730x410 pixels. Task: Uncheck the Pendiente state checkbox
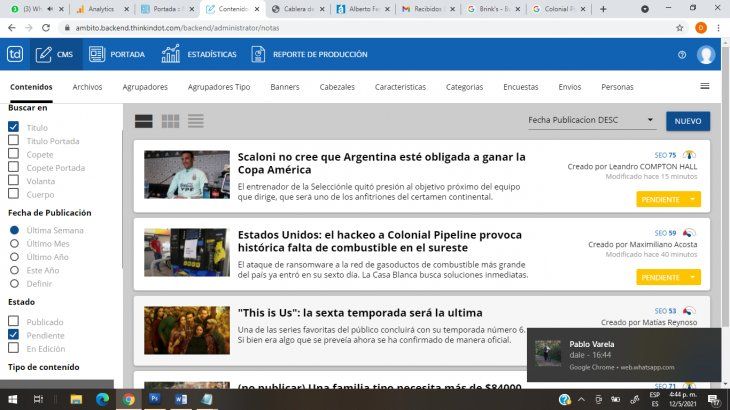click(14, 335)
